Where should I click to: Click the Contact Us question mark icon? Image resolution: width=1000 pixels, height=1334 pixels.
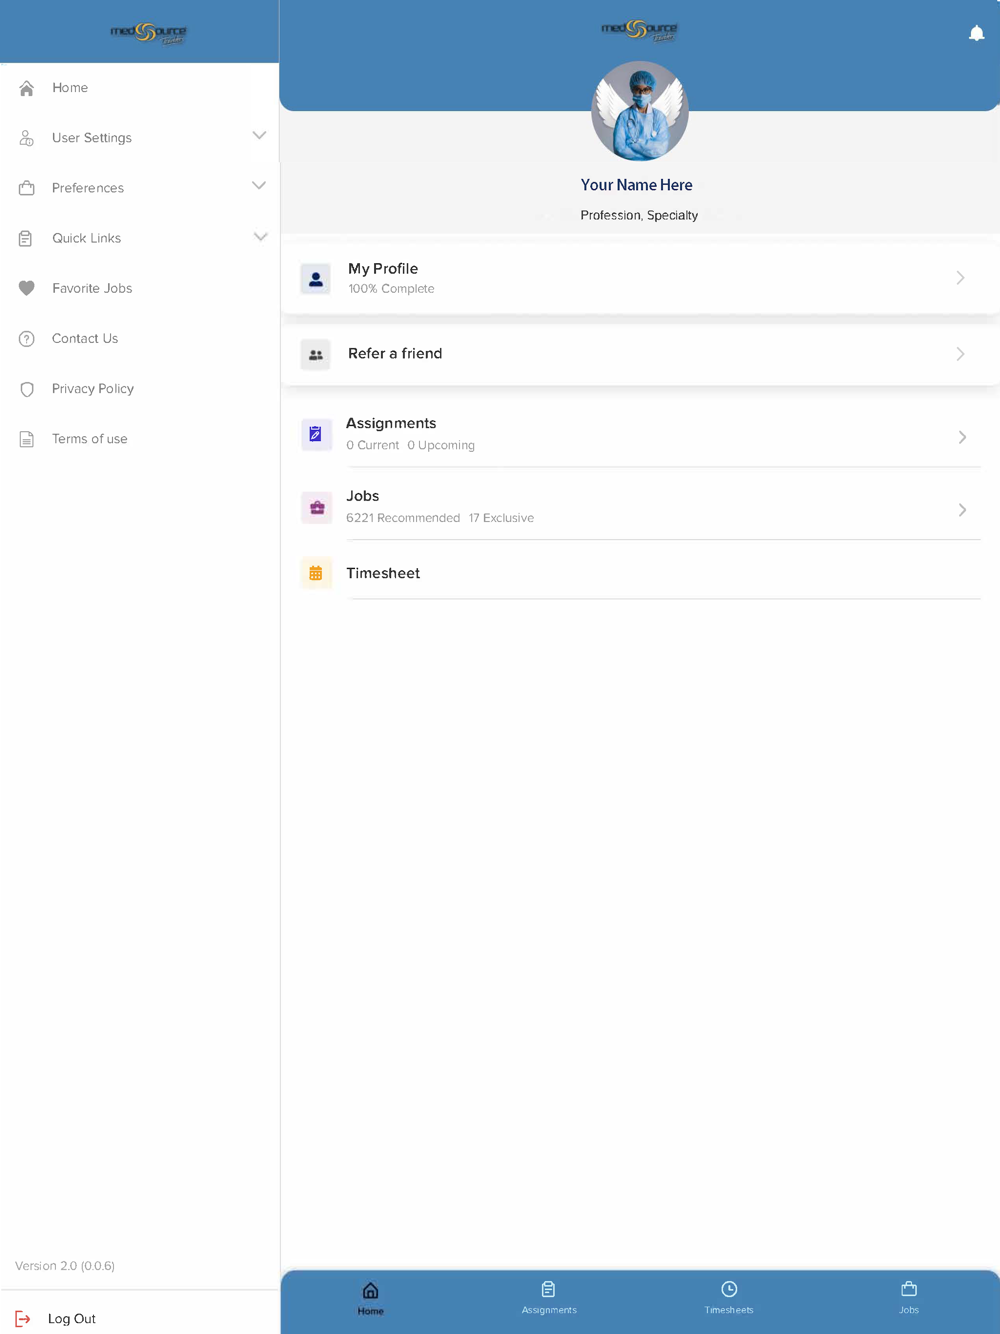tap(27, 339)
